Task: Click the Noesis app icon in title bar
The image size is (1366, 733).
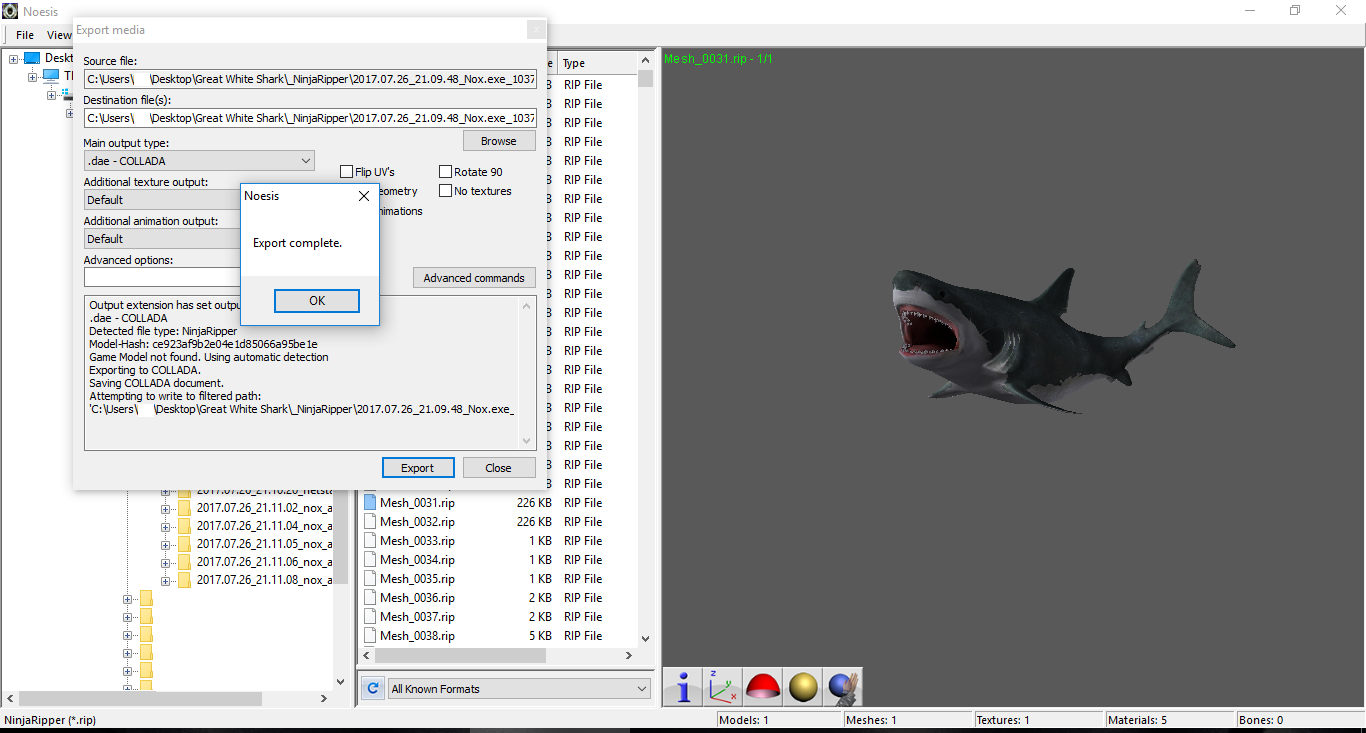Action: click(10, 11)
